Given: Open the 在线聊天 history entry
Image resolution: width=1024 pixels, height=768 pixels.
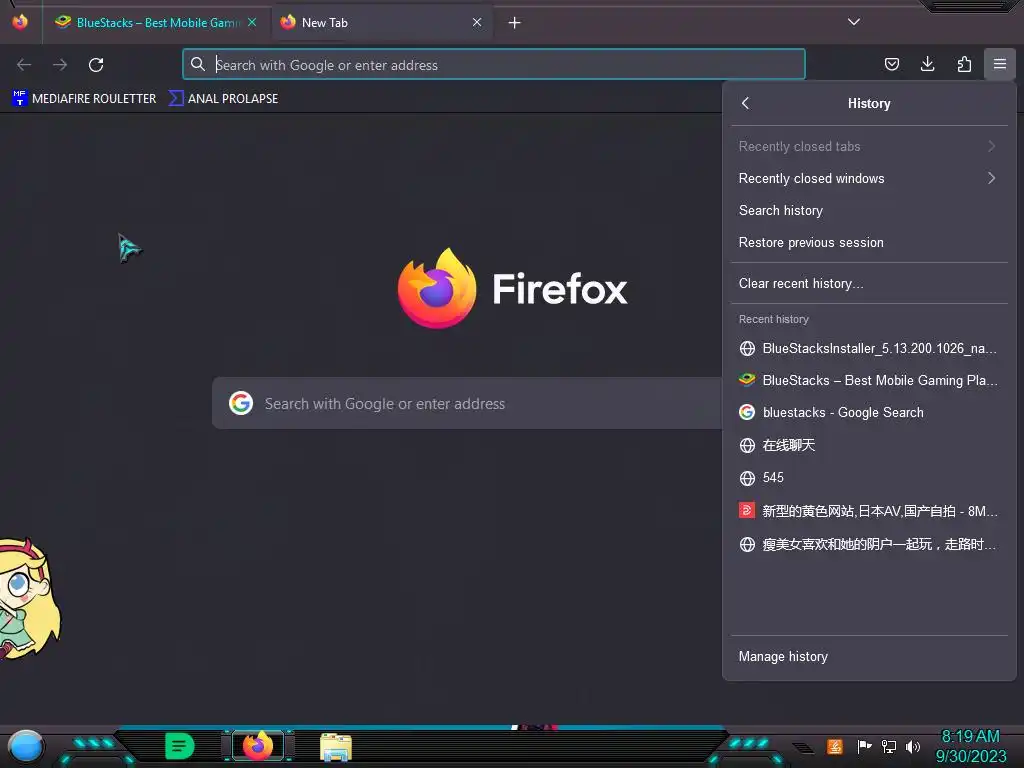Looking at the screenshot, I should pos(869,445).
